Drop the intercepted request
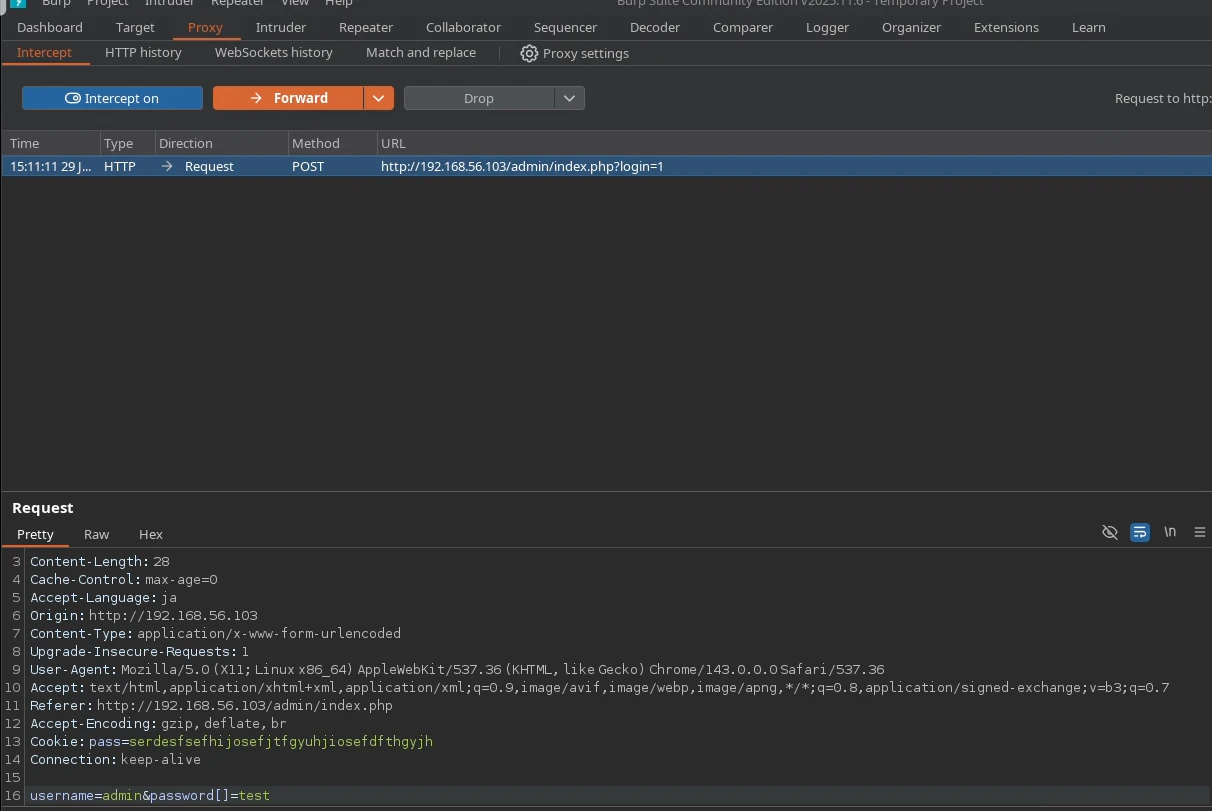Image resolution: width=1212 pixels, height=811 pixels. (479, 98)
